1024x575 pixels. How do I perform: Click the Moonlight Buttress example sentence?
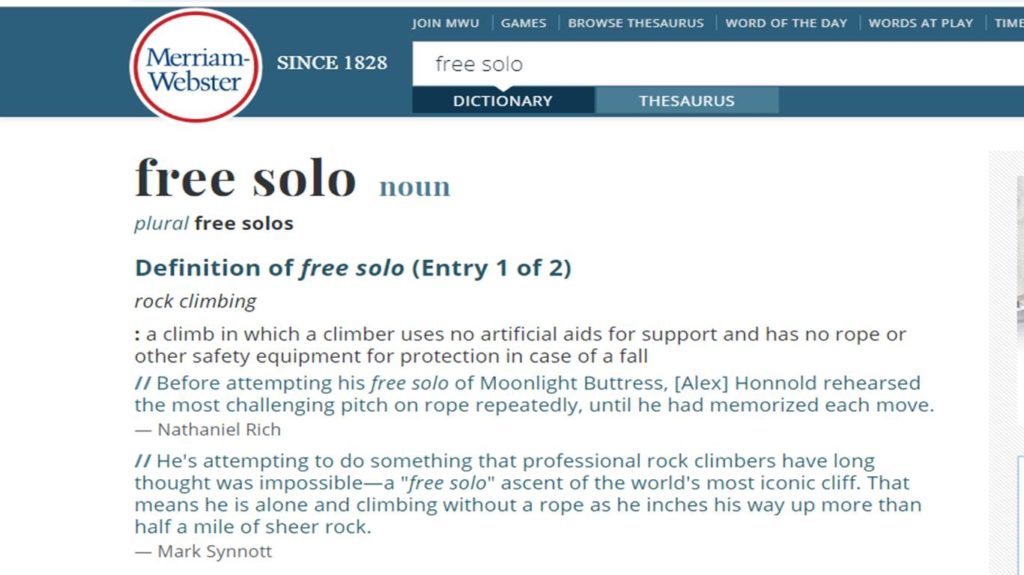[x=534, y=394]
